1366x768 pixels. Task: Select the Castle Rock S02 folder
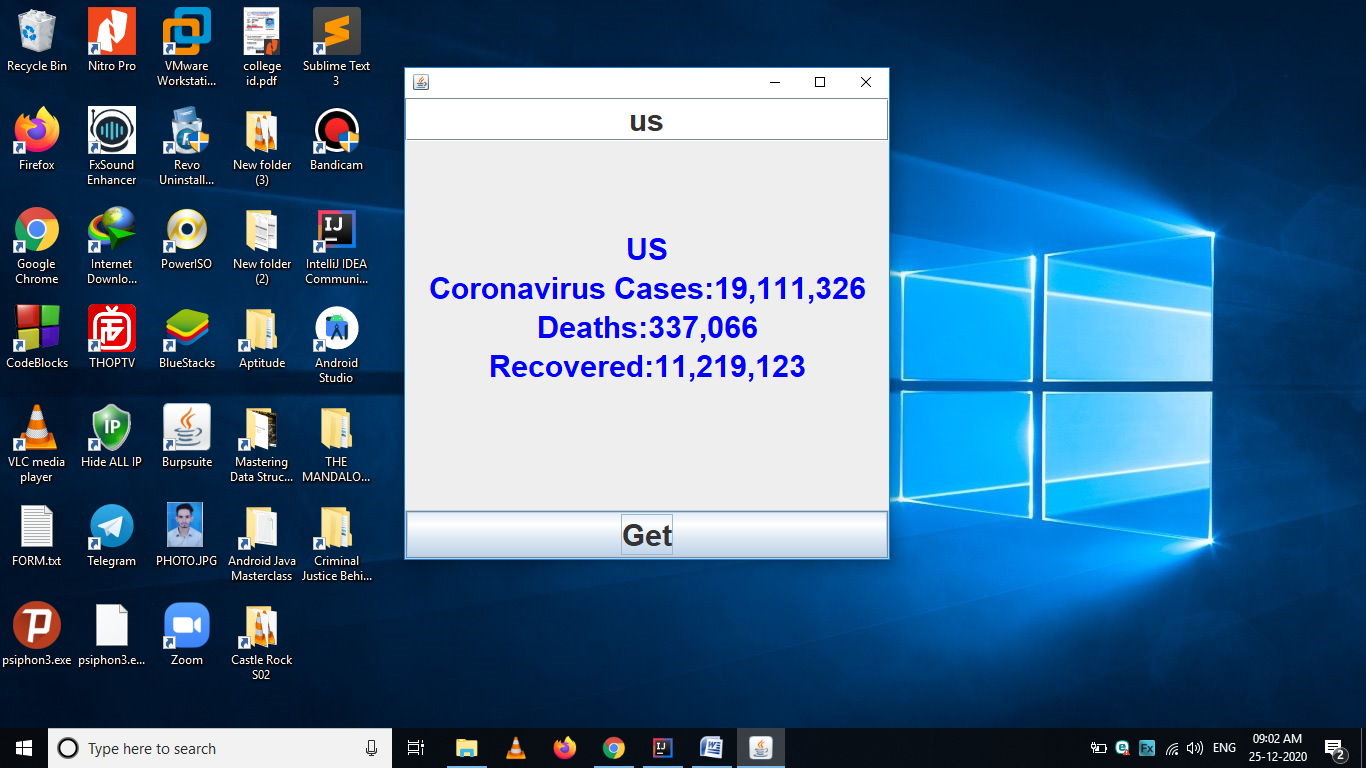[262, 642]
